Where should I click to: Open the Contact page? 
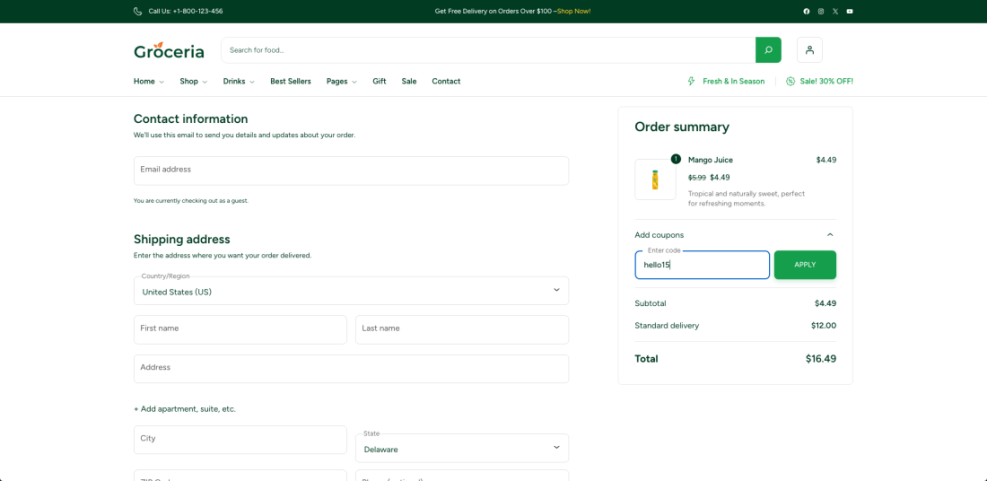[446, 81]
